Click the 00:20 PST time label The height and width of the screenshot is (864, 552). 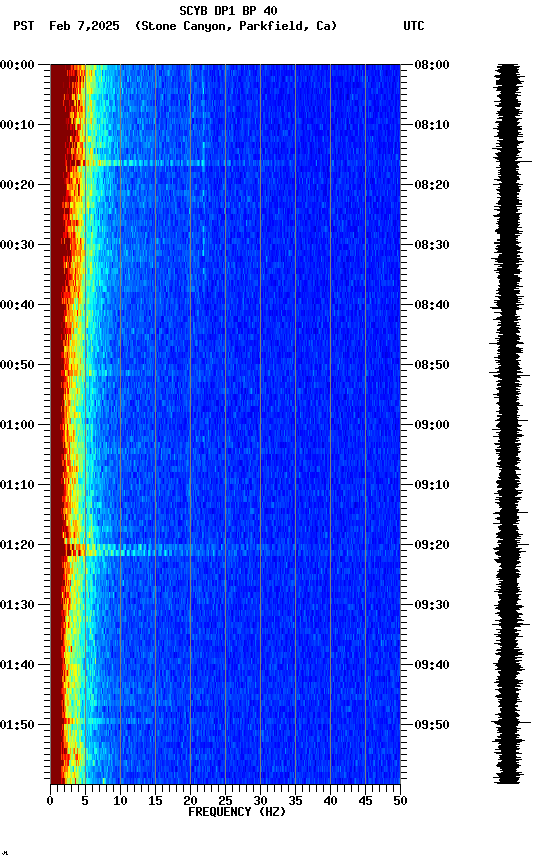tap(17, 185)
